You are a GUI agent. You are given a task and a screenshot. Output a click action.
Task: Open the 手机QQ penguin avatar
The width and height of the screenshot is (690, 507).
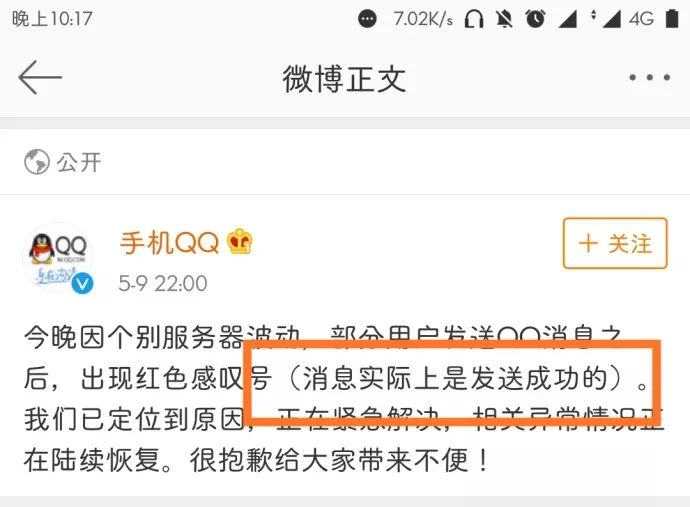(59, 257)
